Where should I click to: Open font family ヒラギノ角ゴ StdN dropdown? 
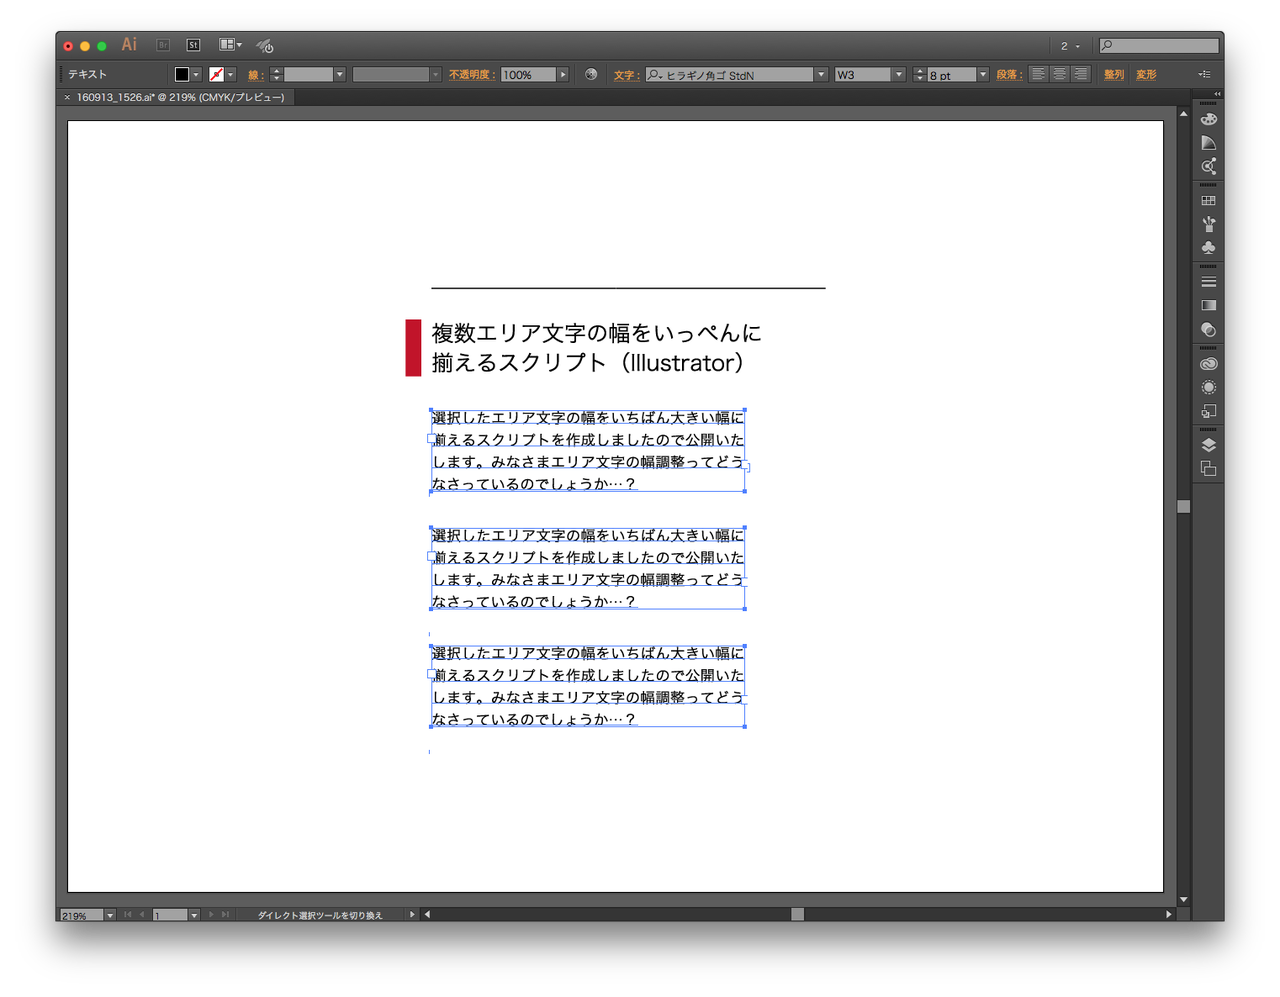[821, 75]
